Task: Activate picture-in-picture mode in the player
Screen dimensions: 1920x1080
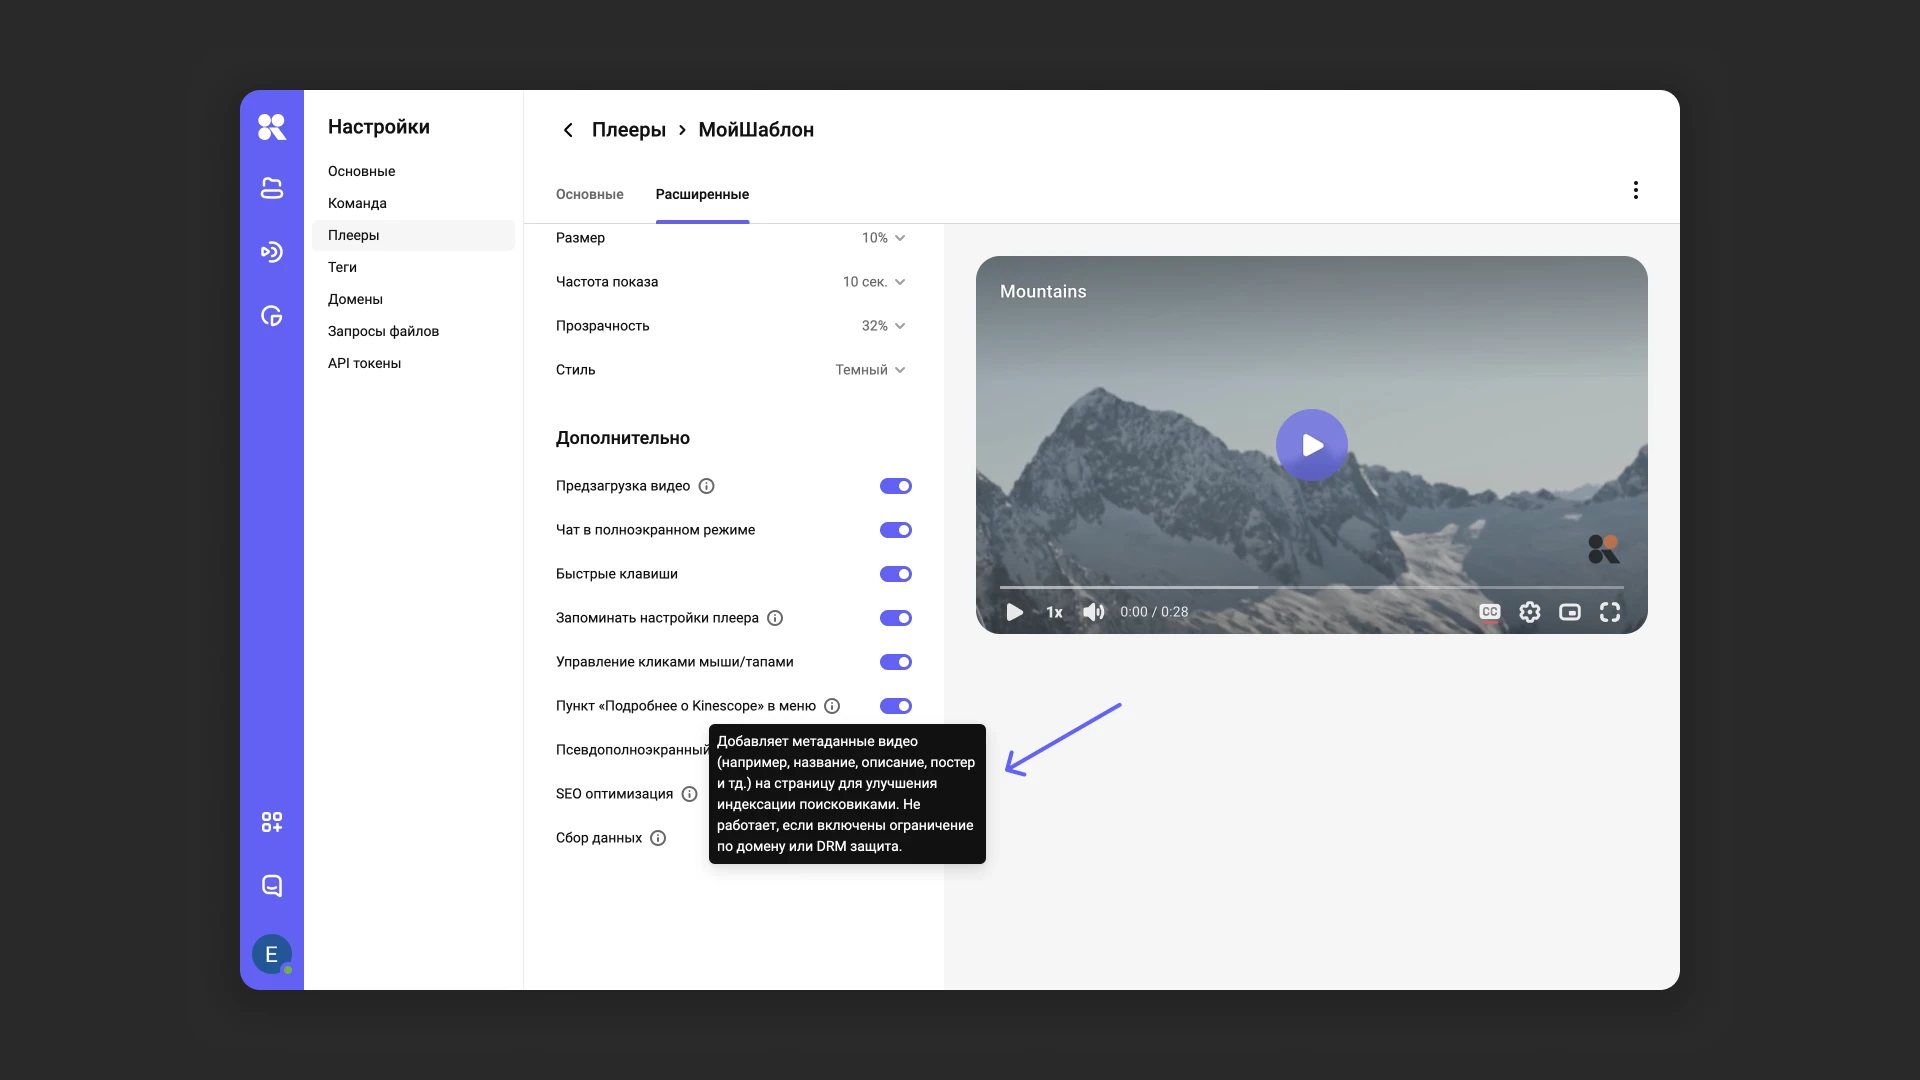Action: [x=1570, y=612]
